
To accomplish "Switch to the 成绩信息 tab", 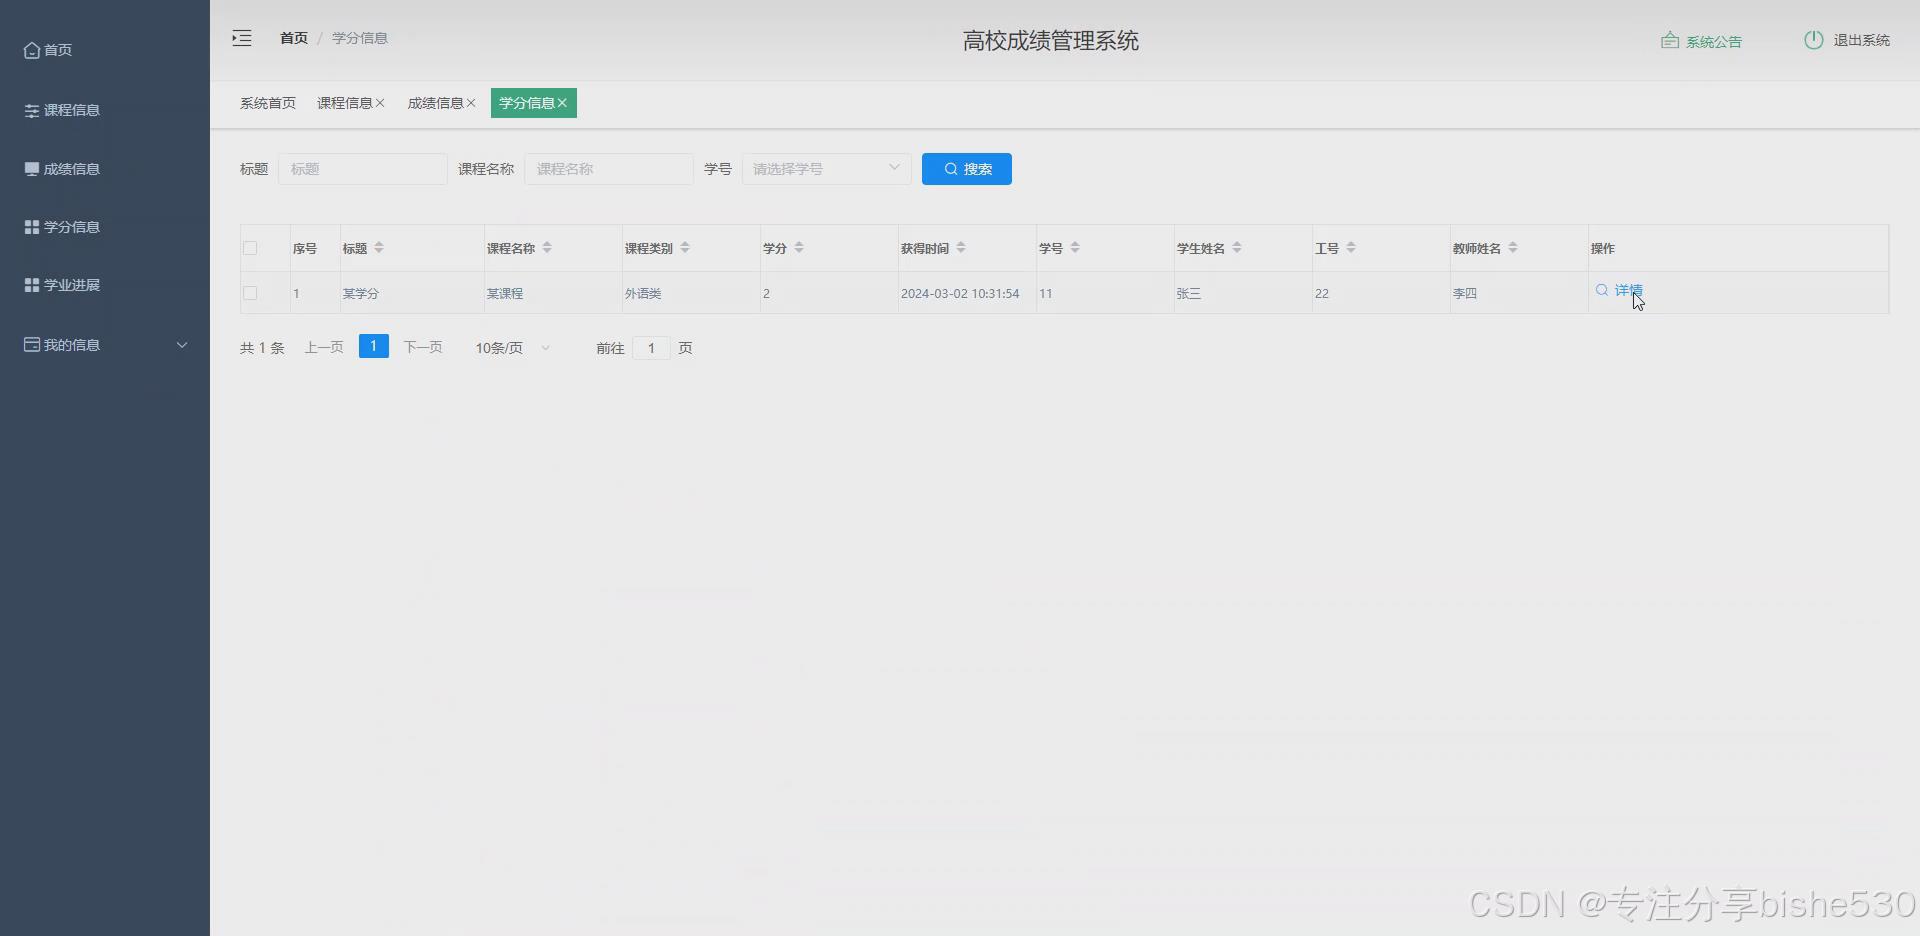I will [435, 103].
